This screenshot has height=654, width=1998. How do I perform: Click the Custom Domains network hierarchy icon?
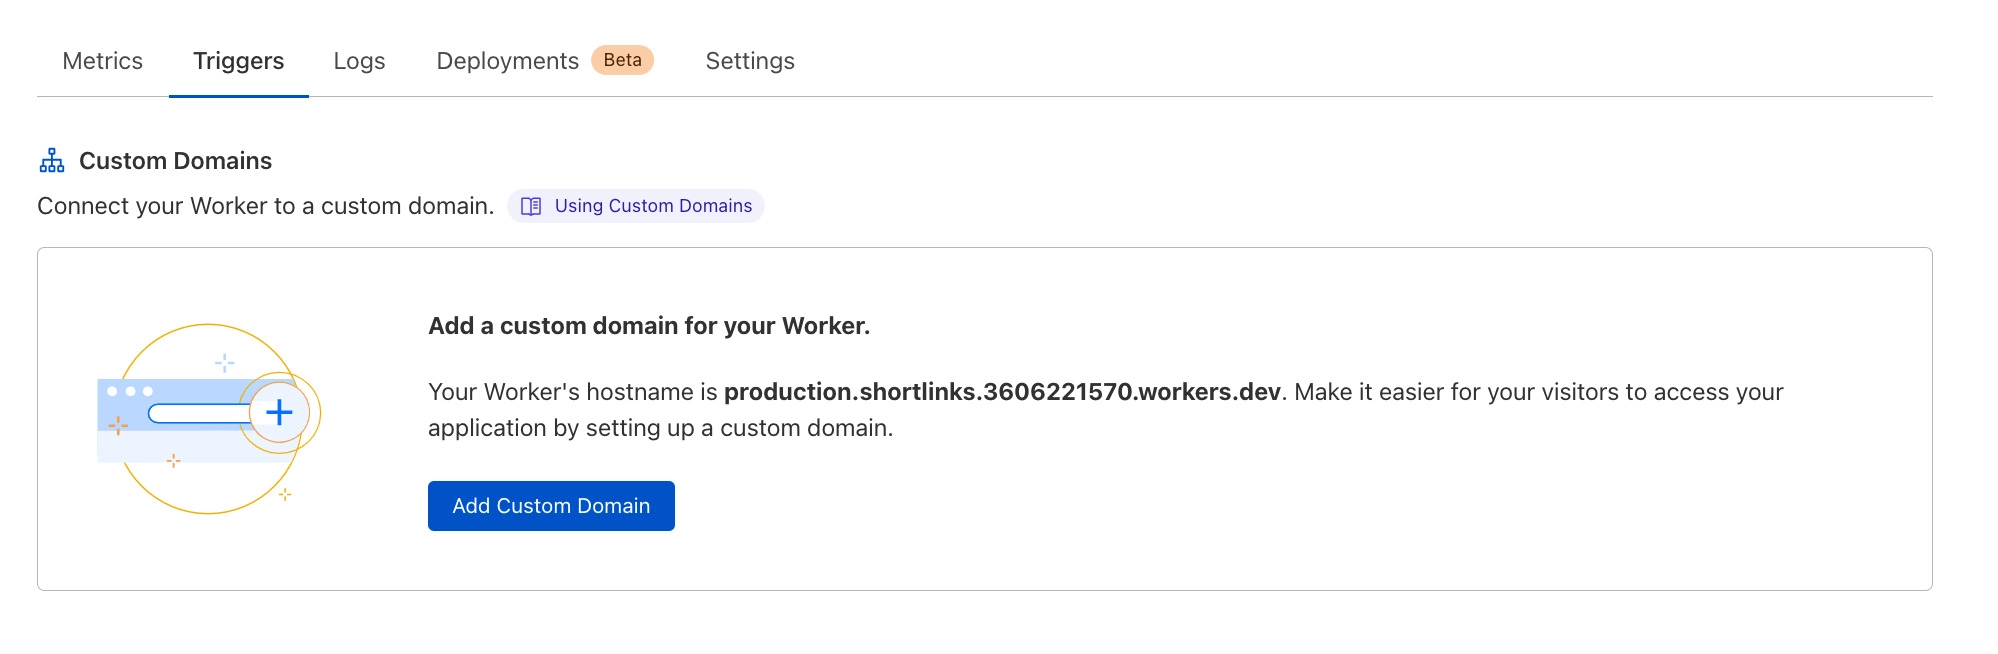pos(52,161)
